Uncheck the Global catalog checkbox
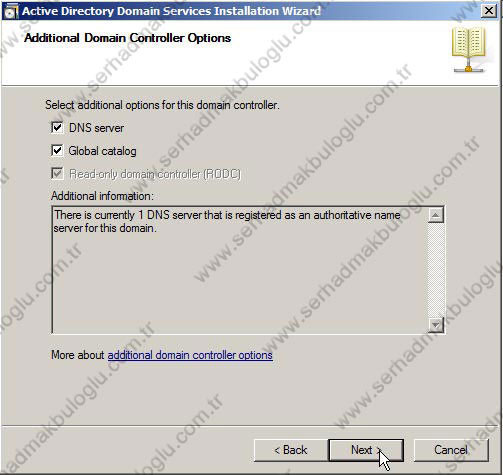This screenshot has width=503, height=475. (x=57, y=150)
